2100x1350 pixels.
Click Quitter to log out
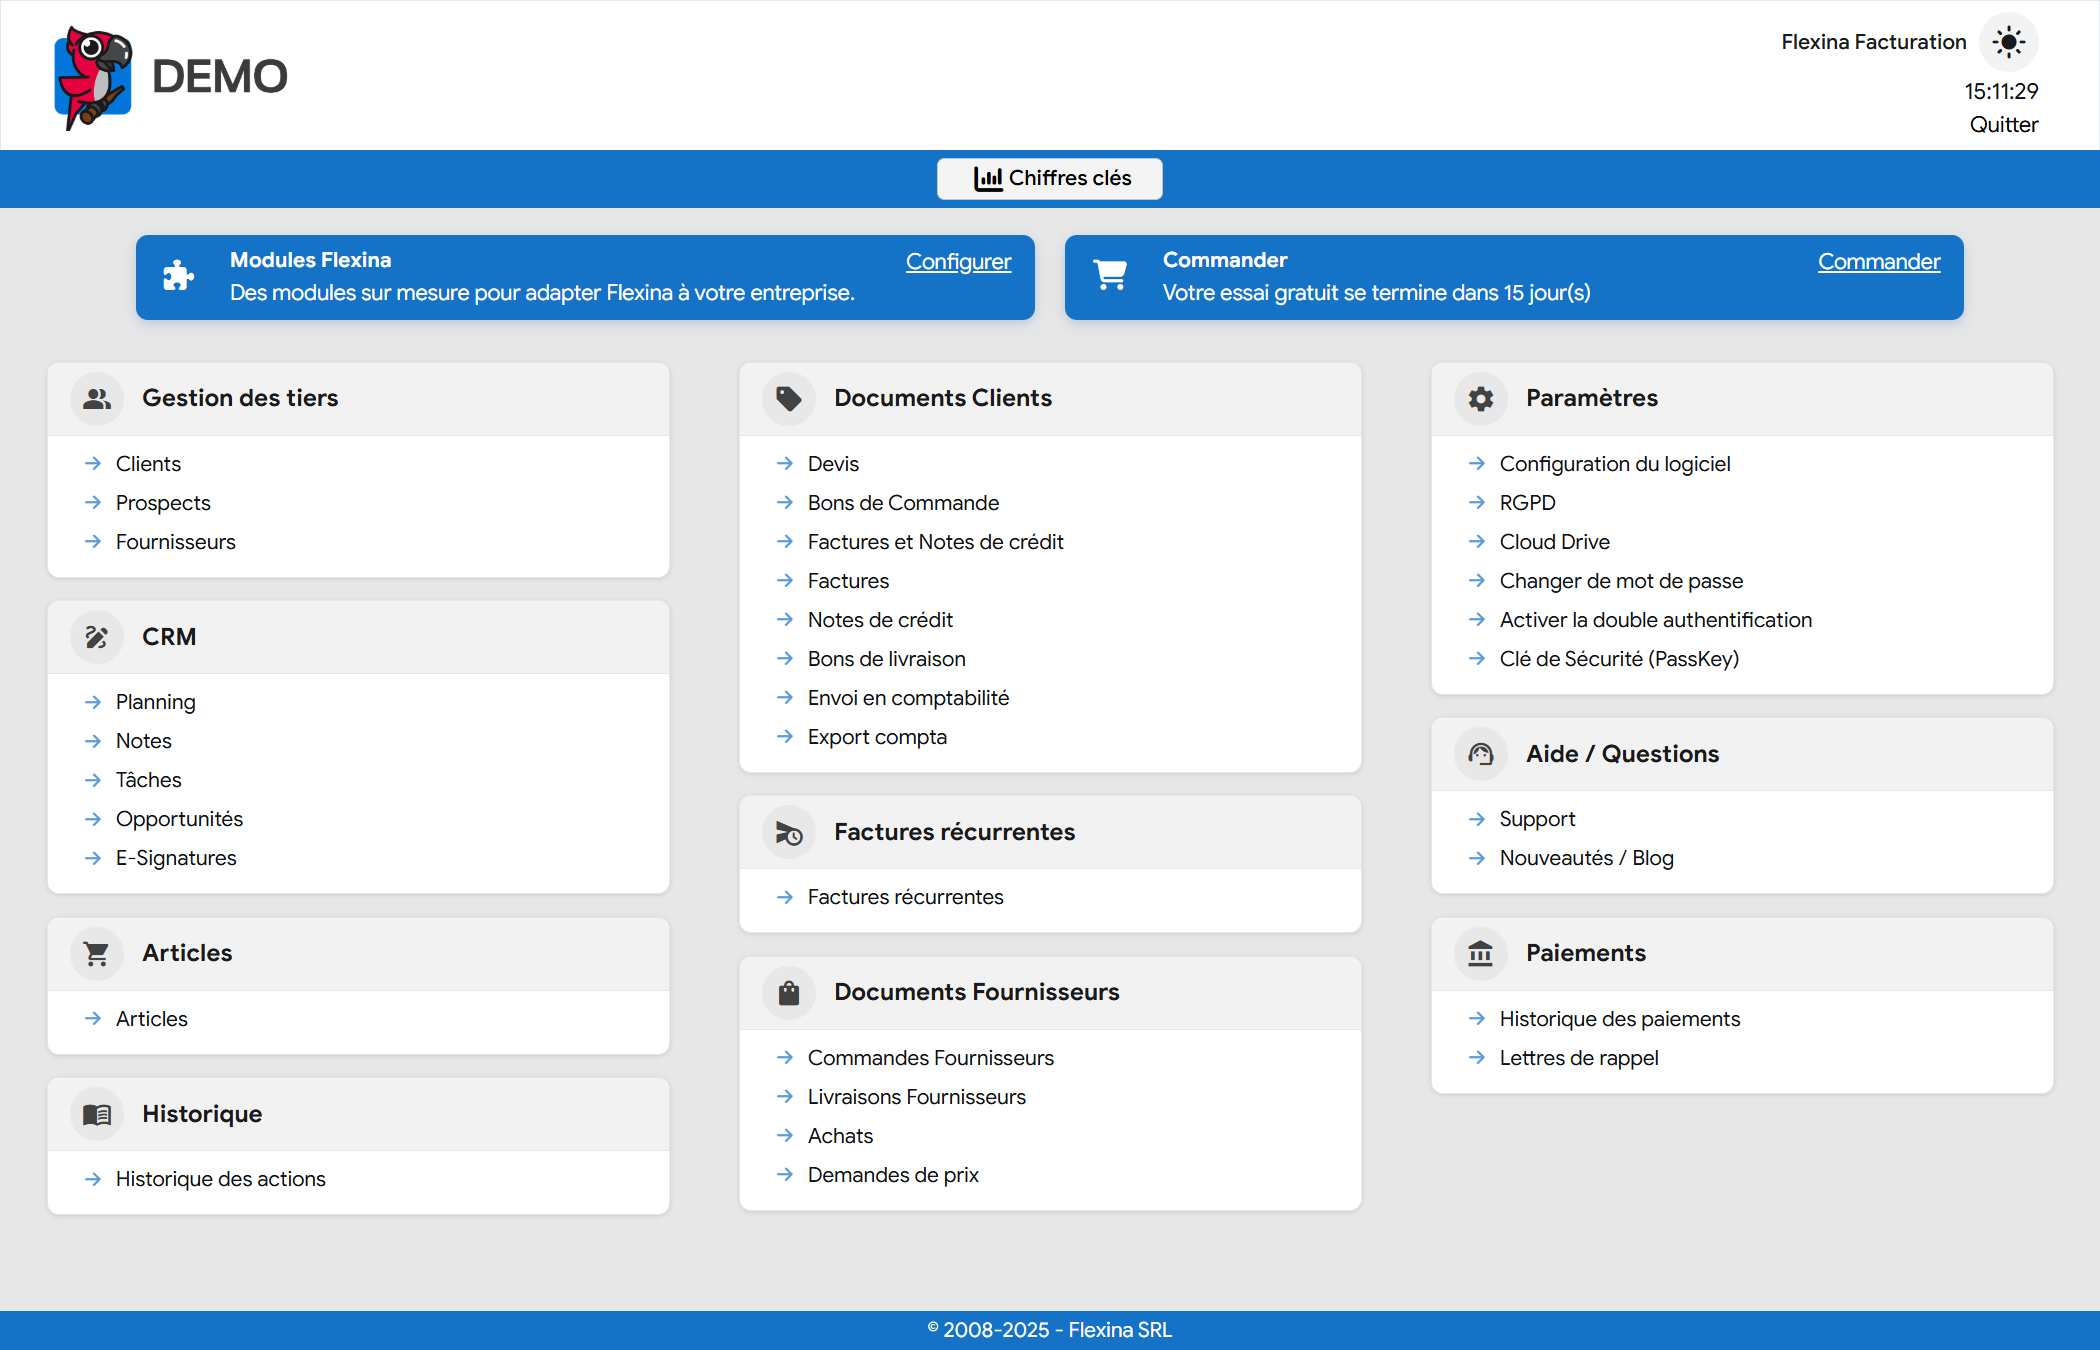[2004, 124]
